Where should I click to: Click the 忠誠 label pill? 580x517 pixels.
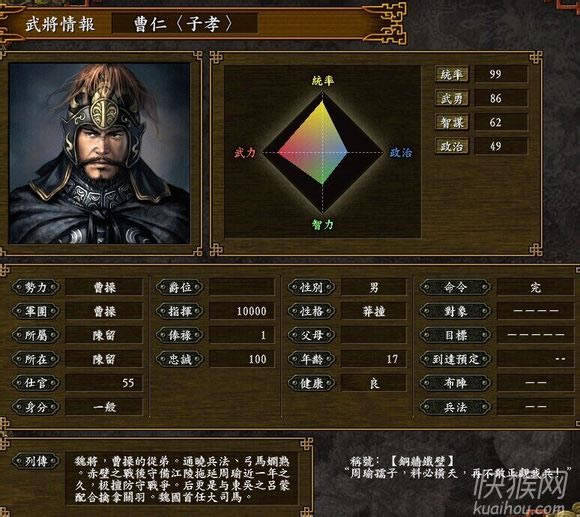point(180,359)
